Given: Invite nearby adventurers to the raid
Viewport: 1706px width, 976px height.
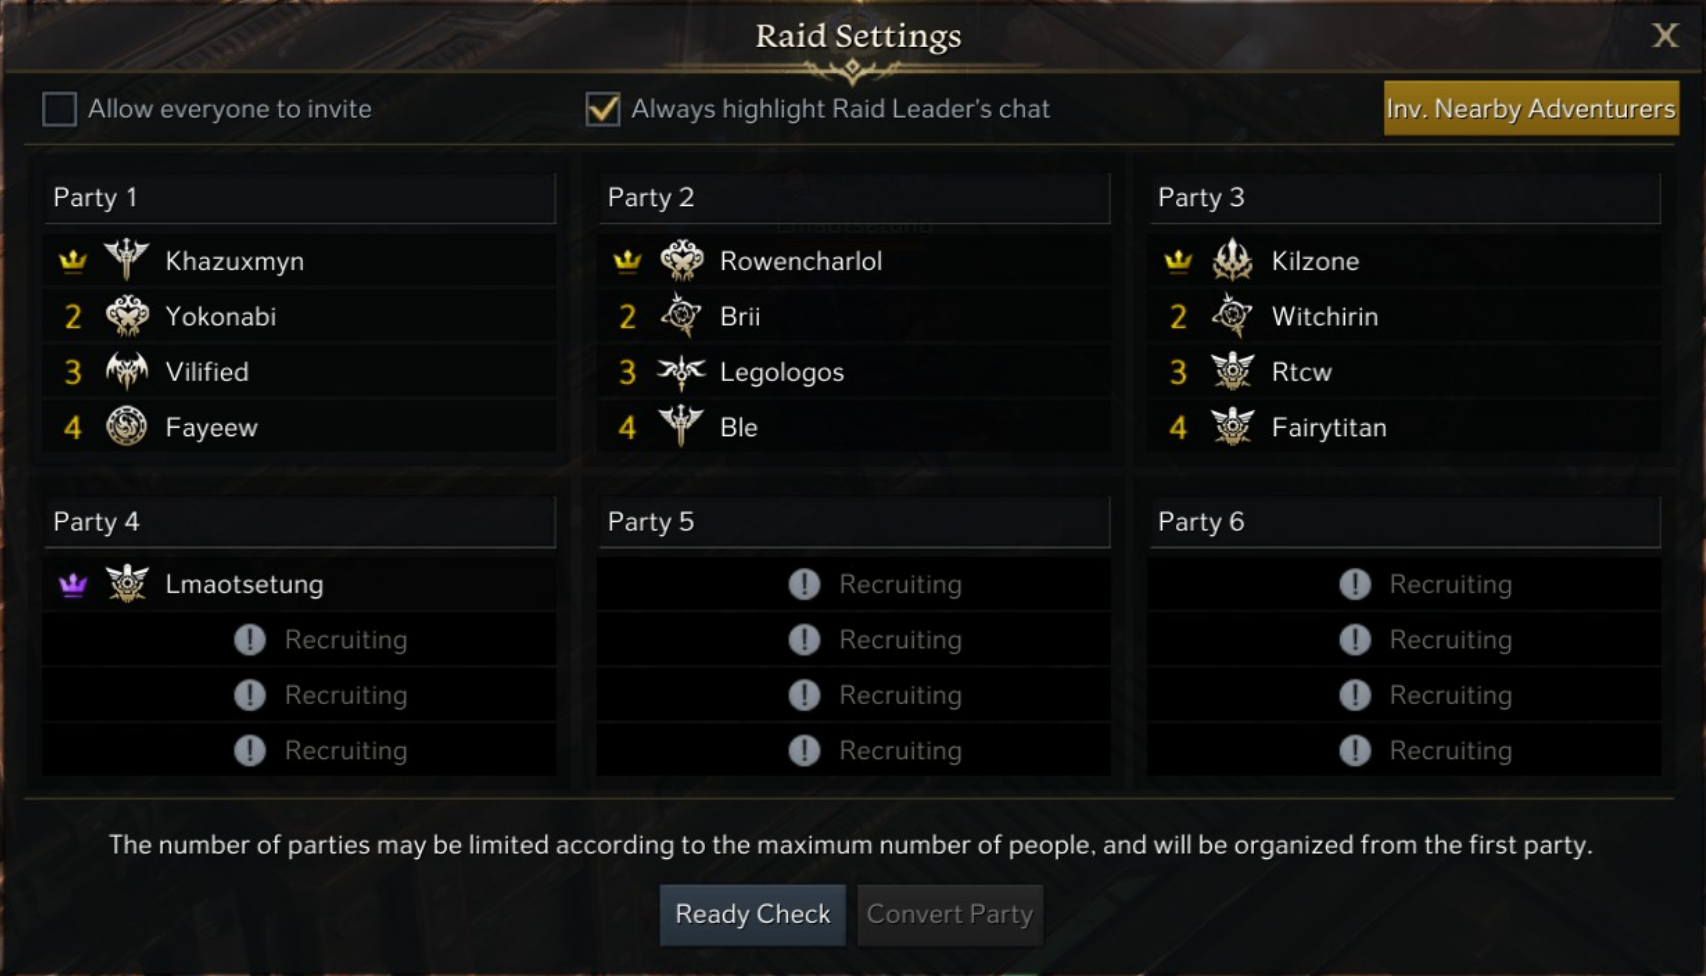Looking at the screenshot, I should pos(1530,108).
